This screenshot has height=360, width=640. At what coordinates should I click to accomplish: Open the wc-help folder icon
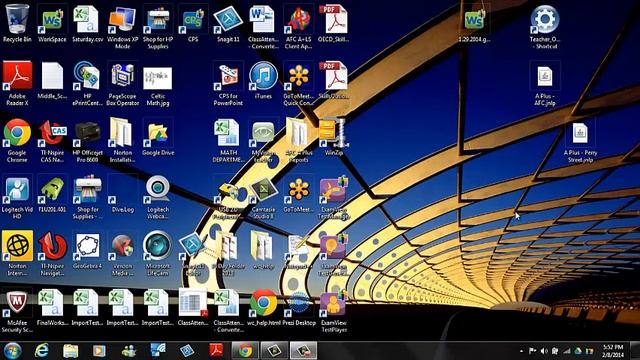tap(263, 250)
